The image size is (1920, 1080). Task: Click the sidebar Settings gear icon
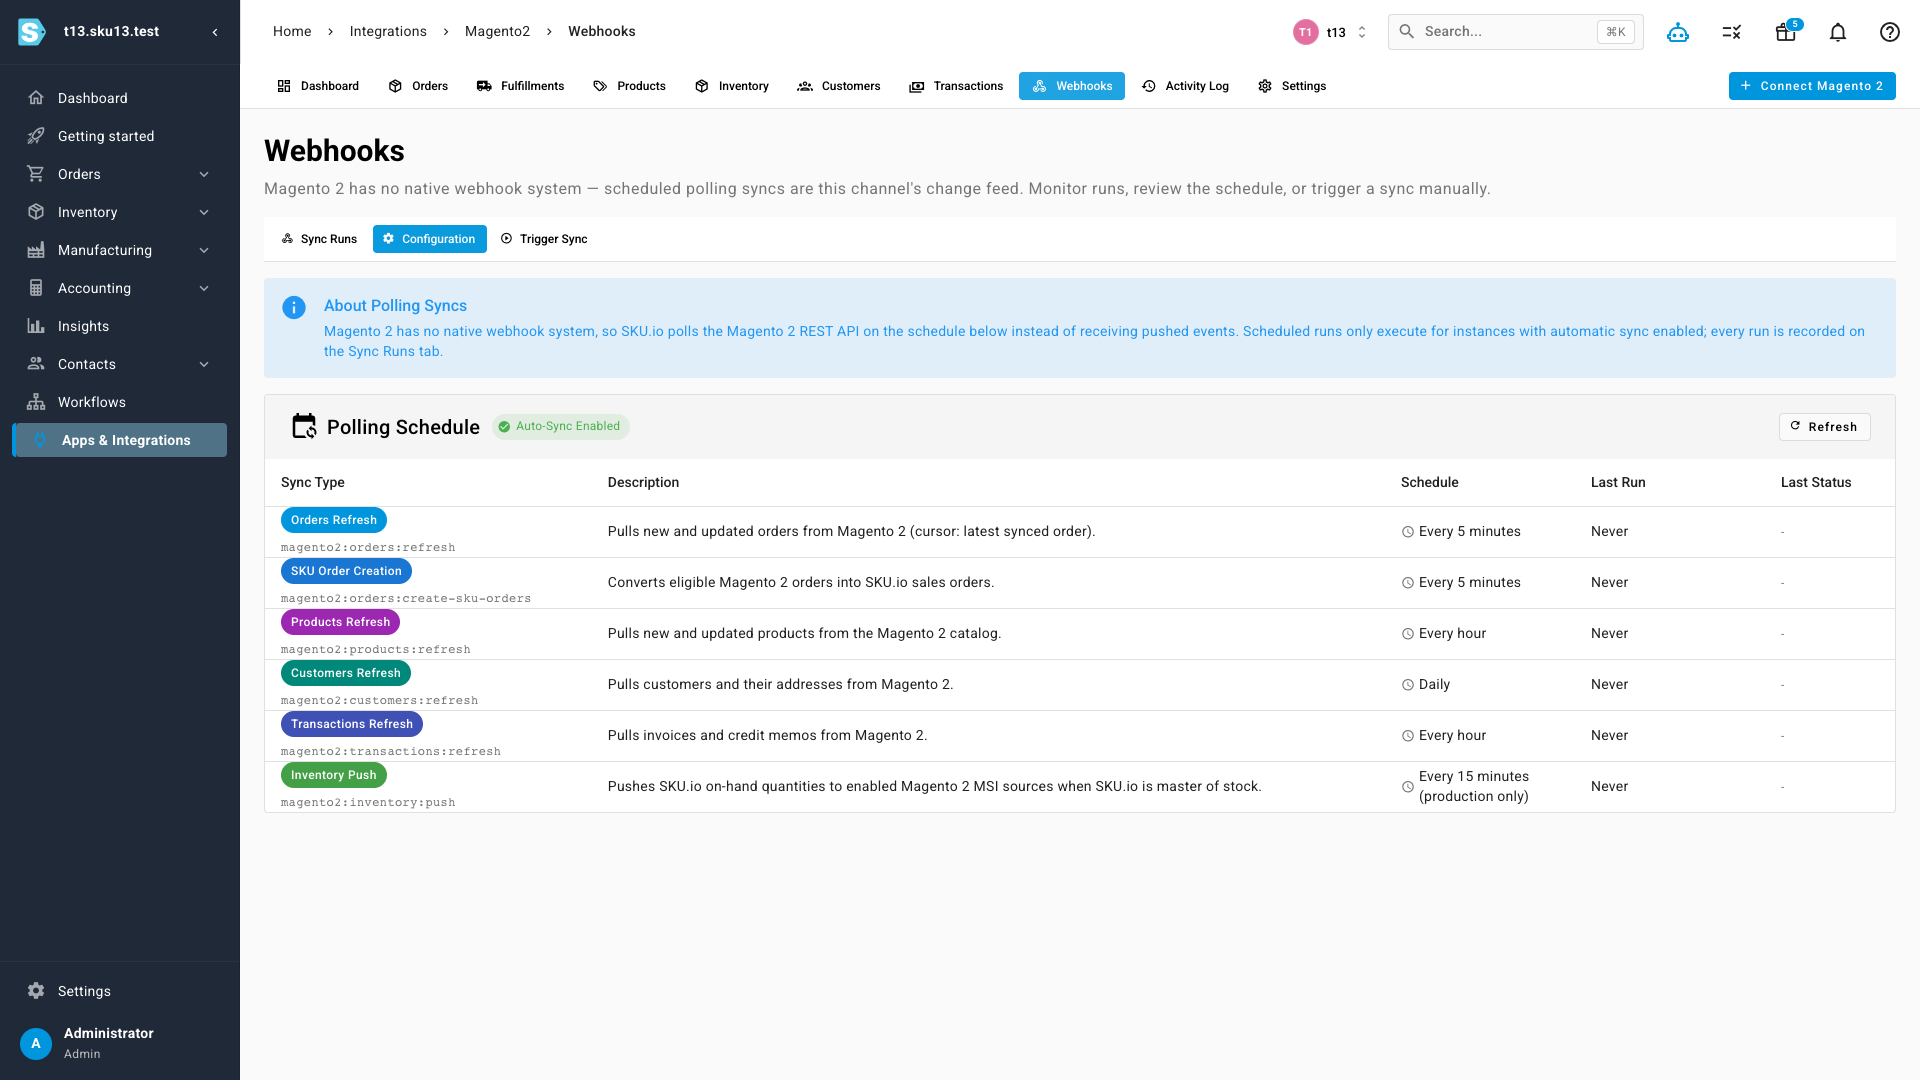(x=36, y=991)
